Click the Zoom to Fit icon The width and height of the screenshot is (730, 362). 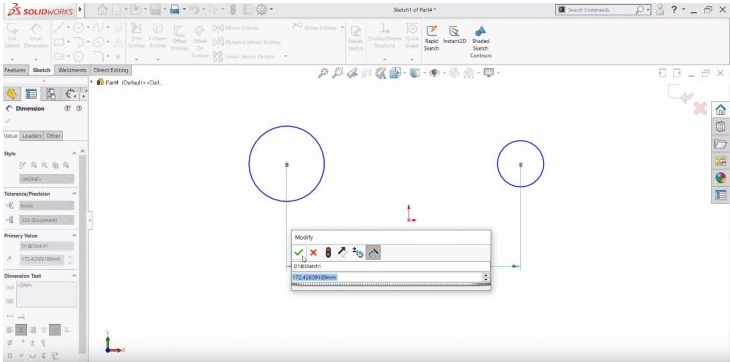click(x=323, y=73)
